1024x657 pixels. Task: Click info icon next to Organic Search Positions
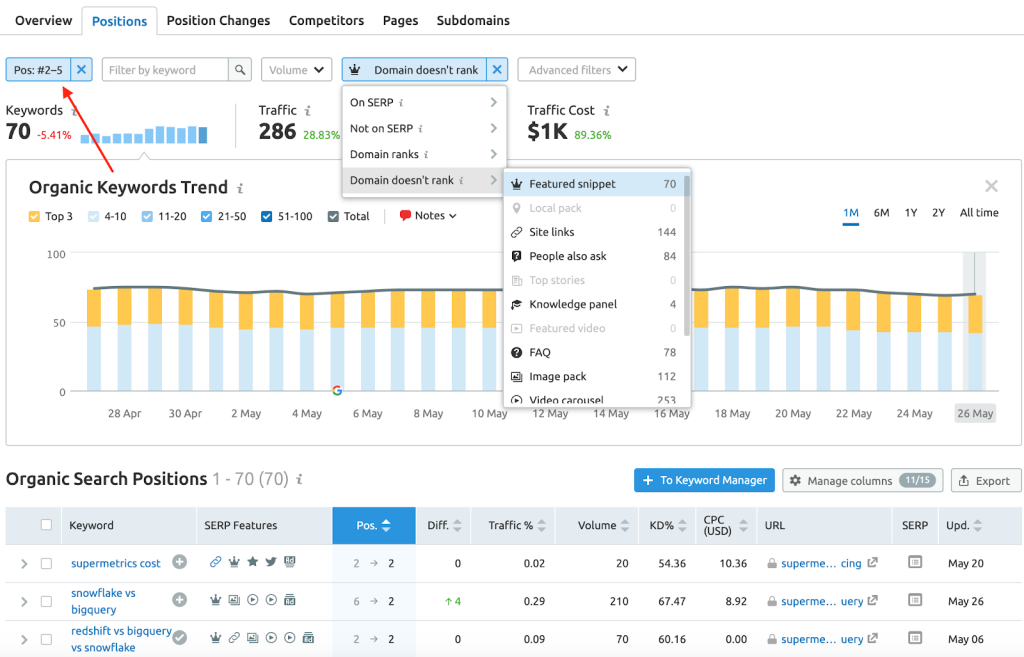tap(299, 479)
